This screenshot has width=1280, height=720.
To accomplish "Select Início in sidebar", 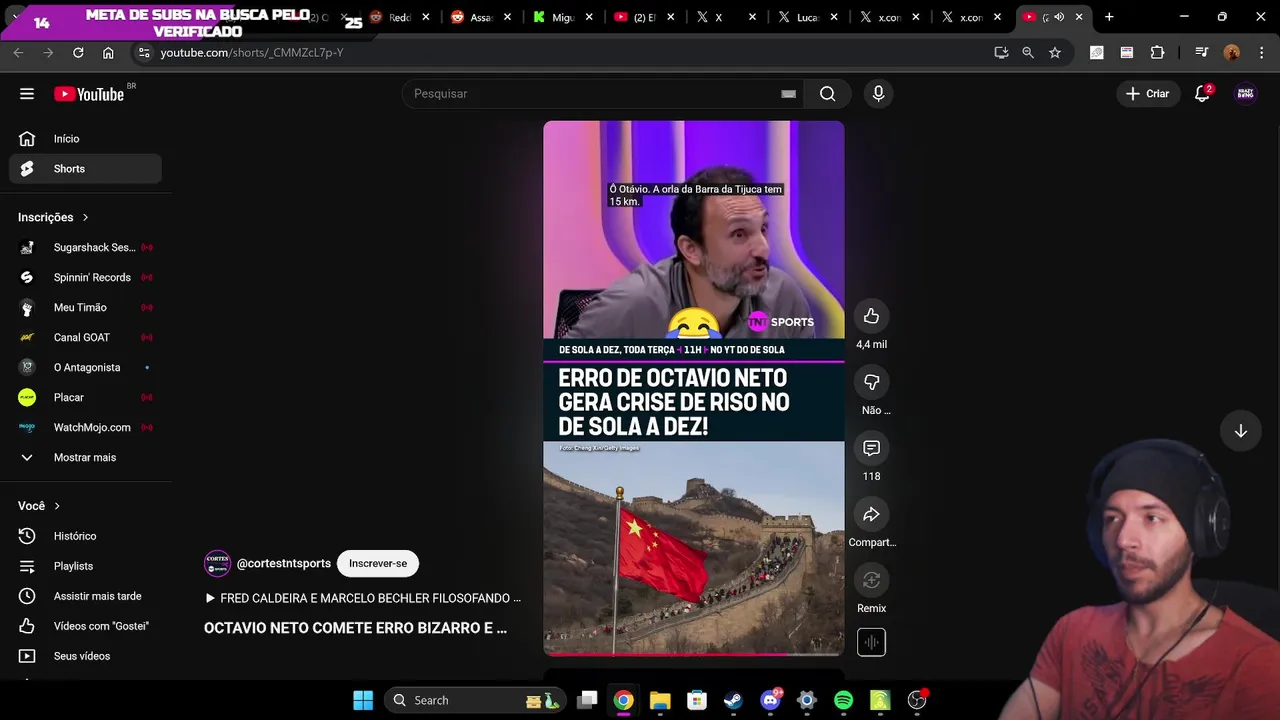I will coord(85,139).
